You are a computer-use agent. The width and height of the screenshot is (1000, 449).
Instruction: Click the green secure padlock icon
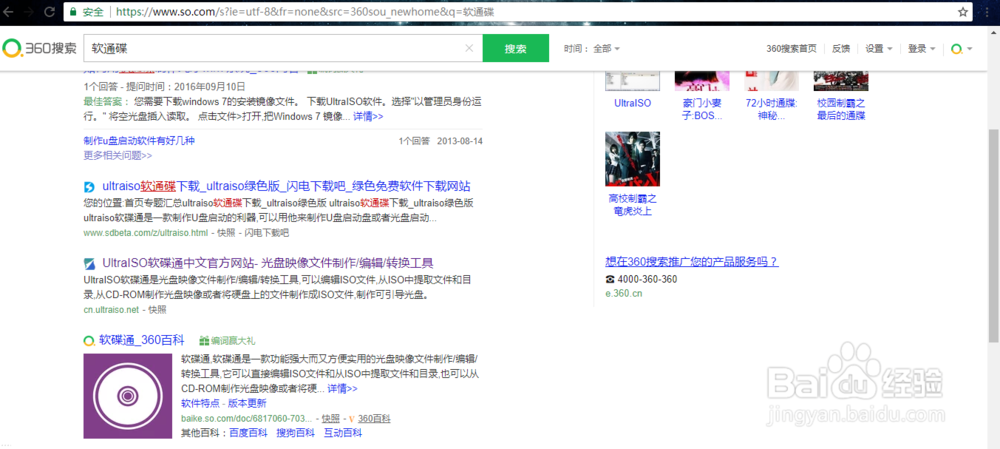pyautogui.click(x=73, y=12)
